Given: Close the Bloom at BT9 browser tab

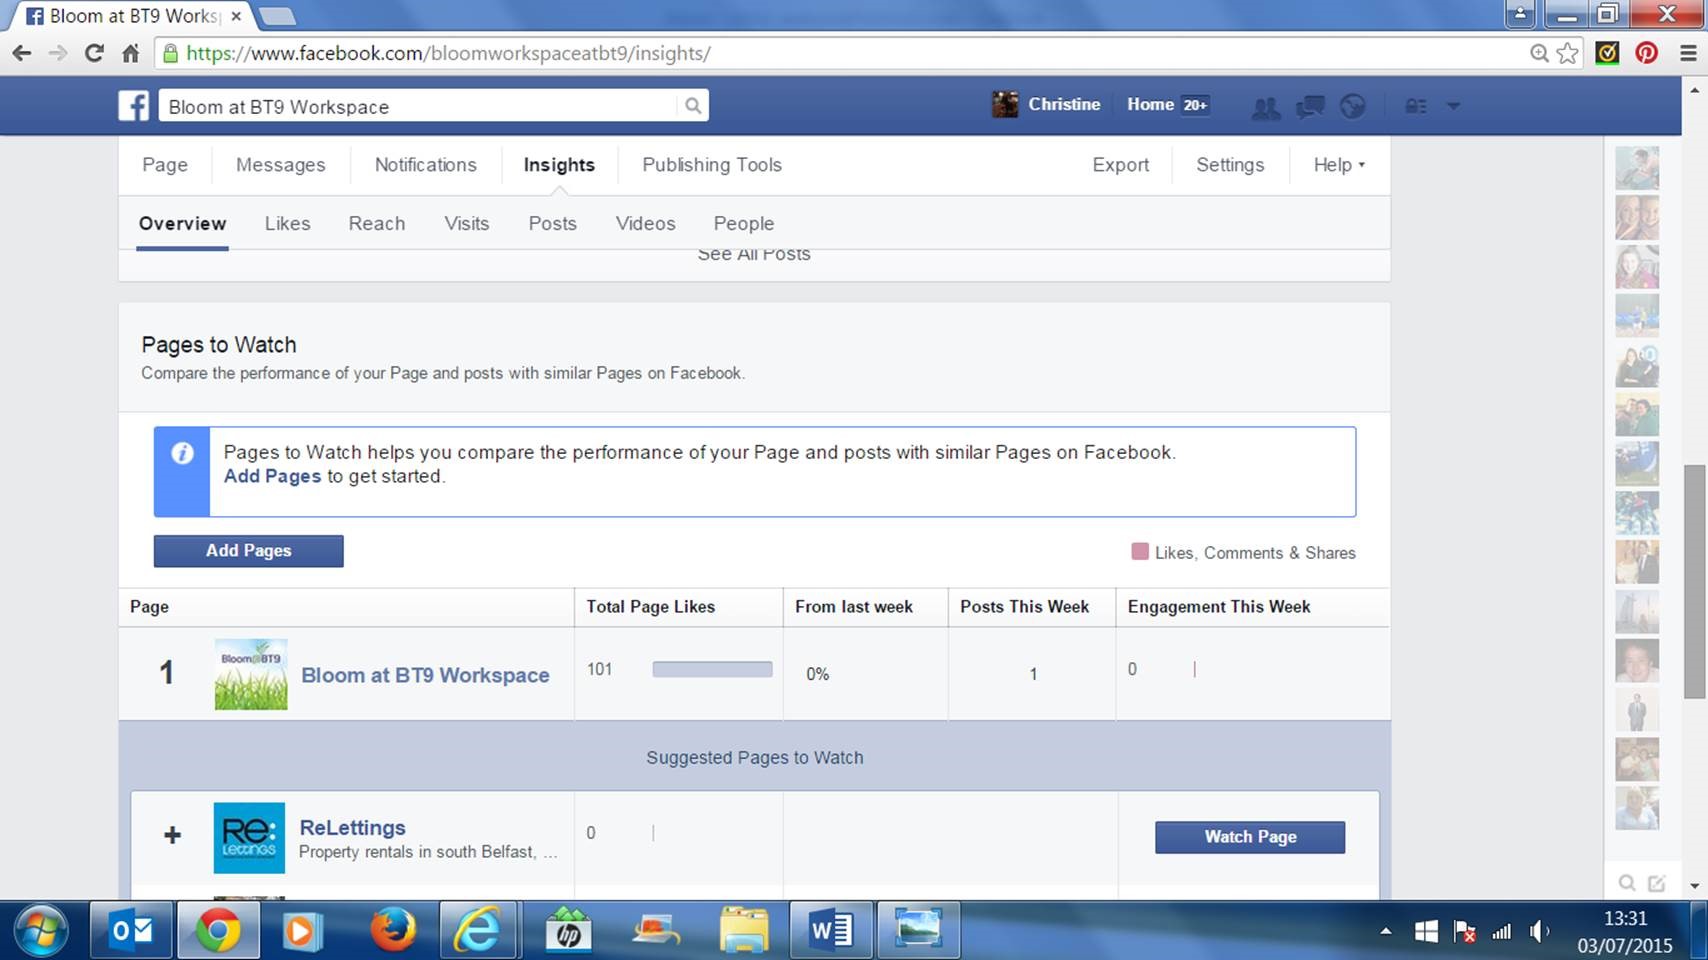Looking at the screenshot, I should (236, 16).
